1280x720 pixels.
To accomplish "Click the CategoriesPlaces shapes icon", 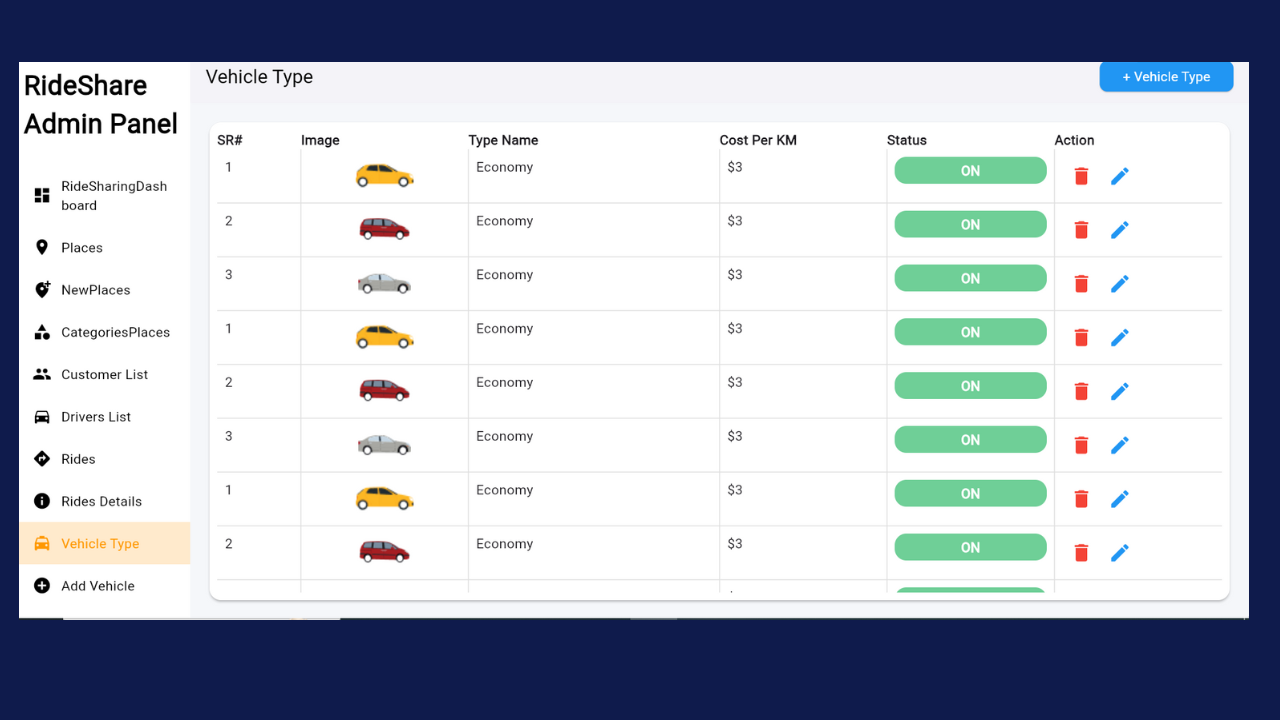I will (42, 332).
